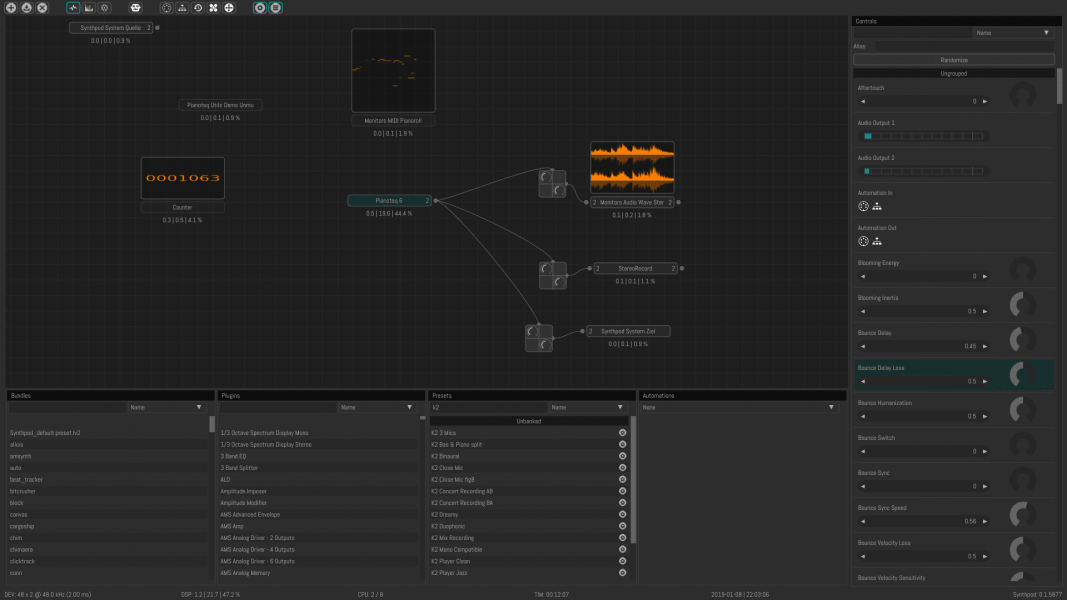The height and width of the screenshot is (600, 1067).
Task: Click preset icon beside K2 Mono Compatible
Action: (623, 550)
